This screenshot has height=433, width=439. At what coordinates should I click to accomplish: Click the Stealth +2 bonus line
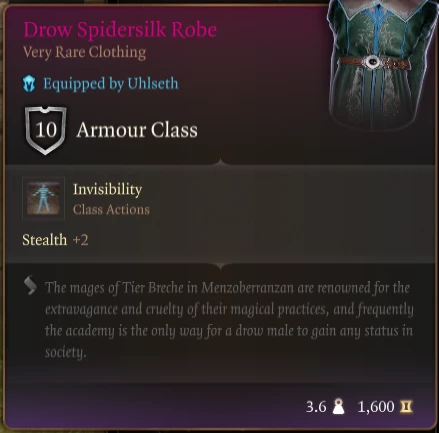pos(55,240)
